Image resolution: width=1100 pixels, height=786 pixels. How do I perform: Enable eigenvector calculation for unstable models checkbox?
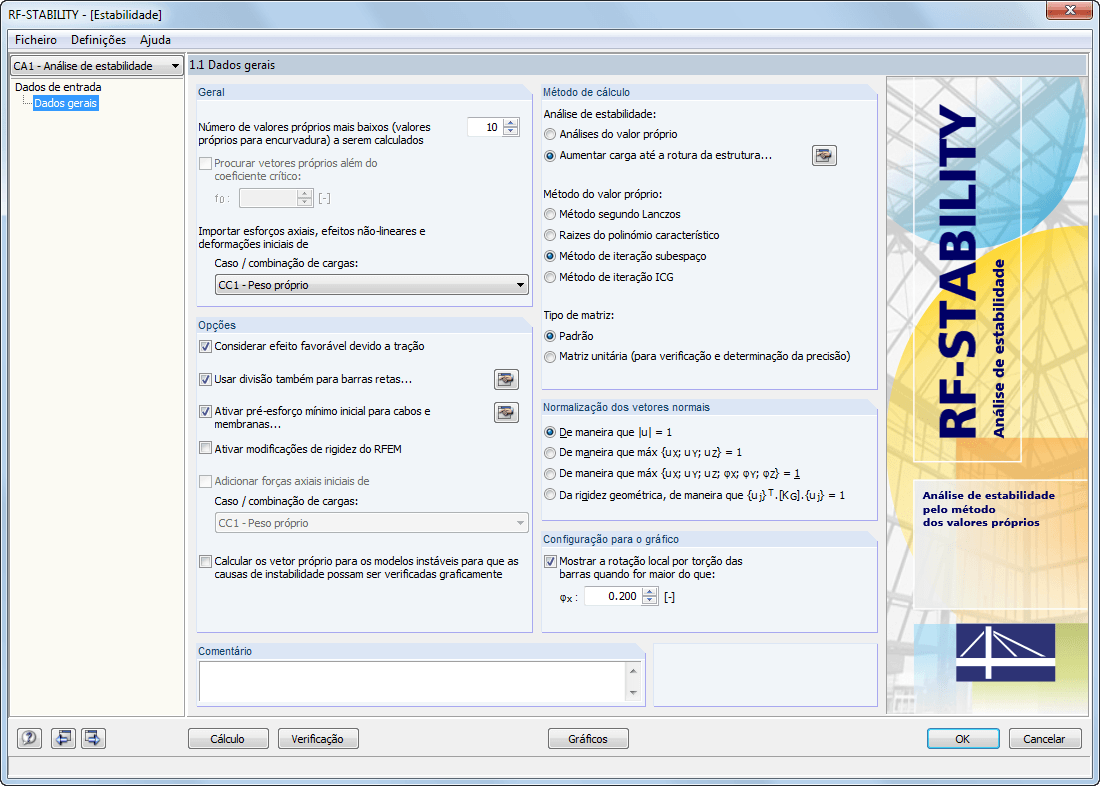coord(206,561)
